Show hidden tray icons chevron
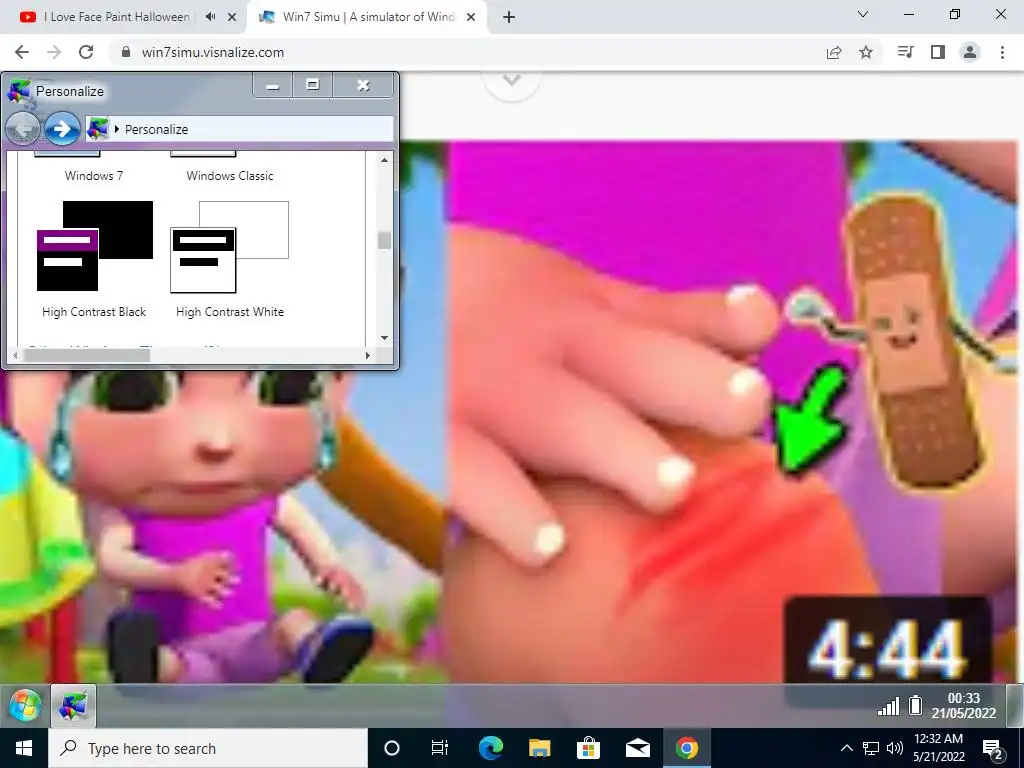The image size is (1024, 768). [x=846, y=748]
